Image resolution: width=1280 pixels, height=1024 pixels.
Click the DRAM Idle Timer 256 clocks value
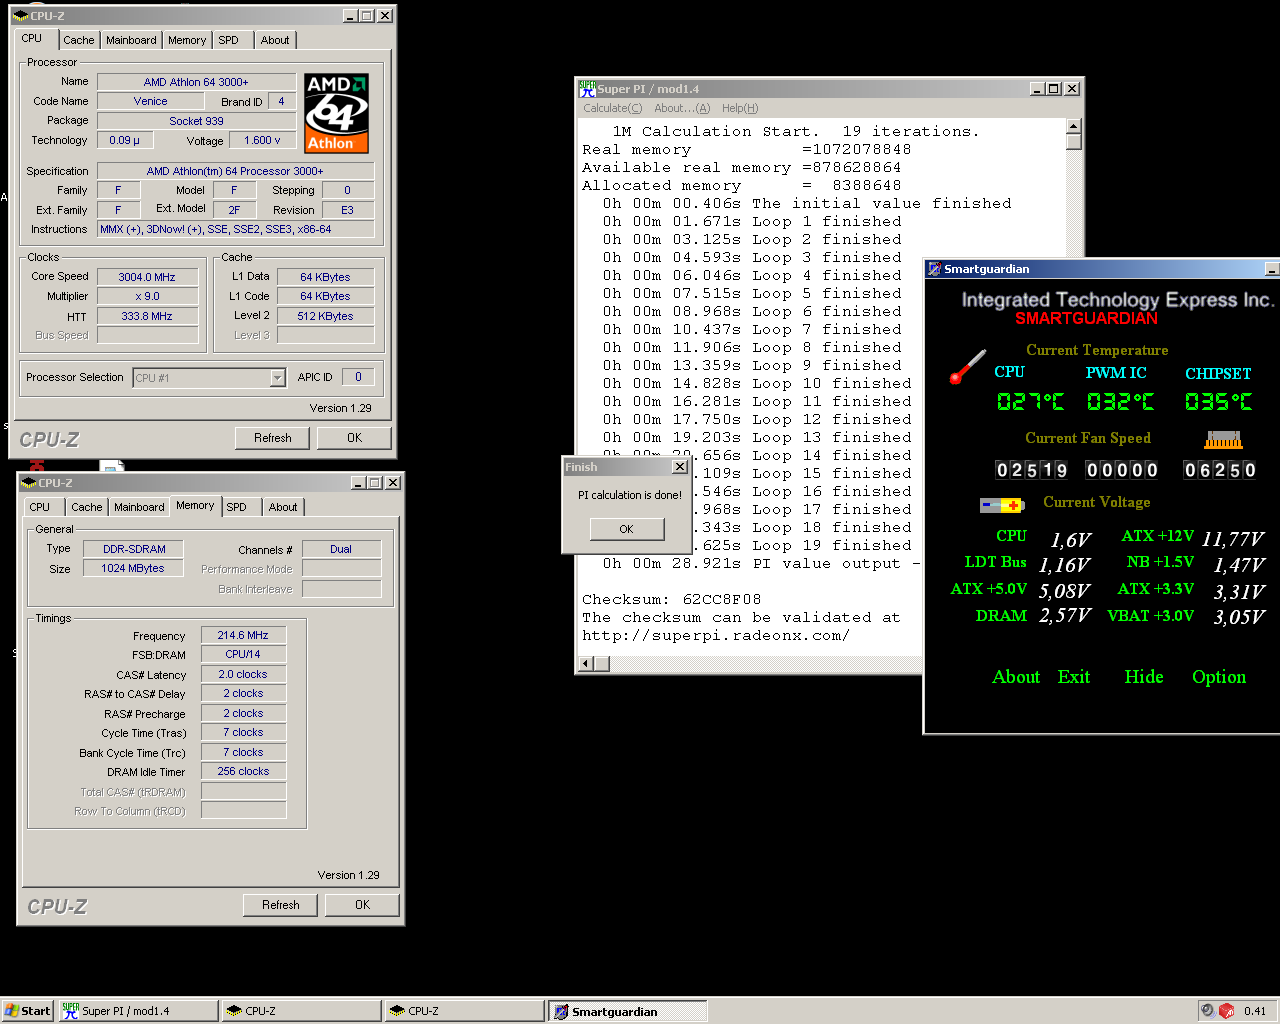click(244, 771)
